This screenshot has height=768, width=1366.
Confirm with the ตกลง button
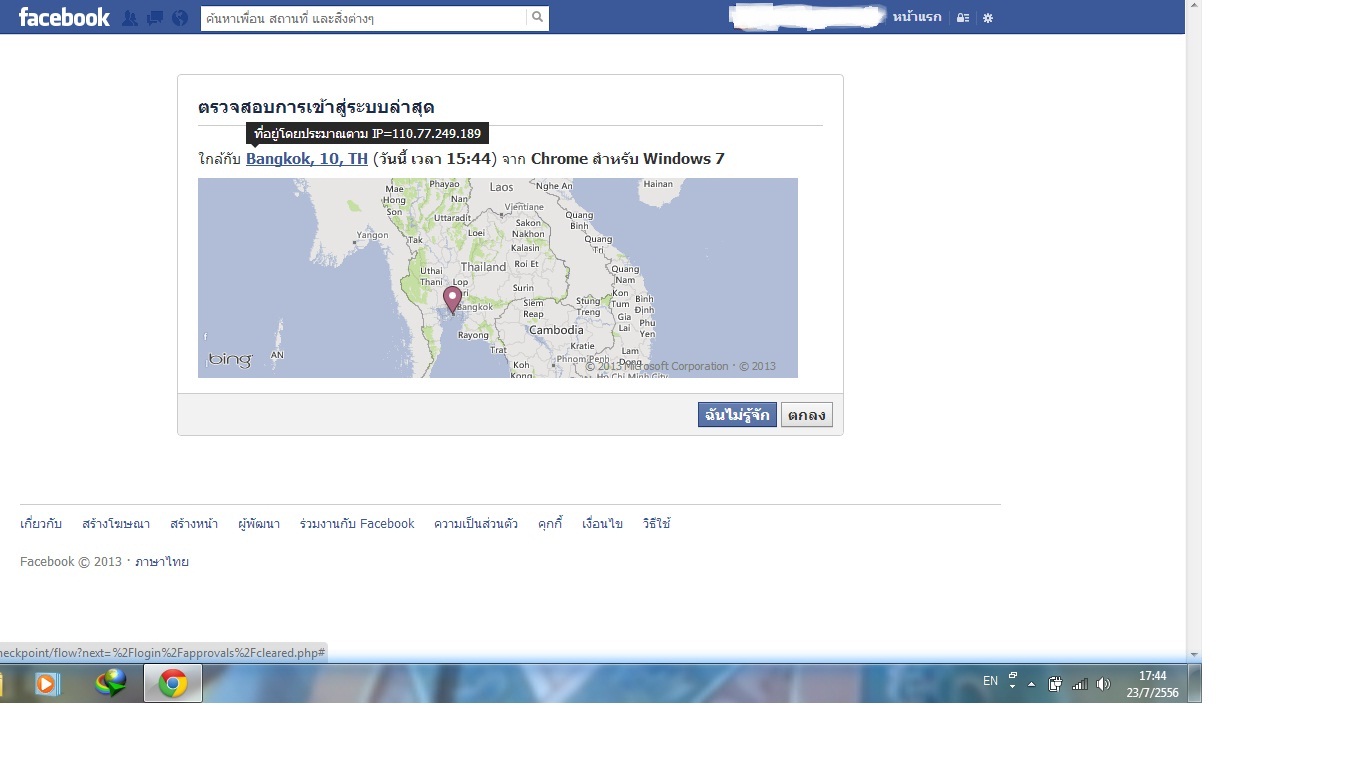pyautogui.click(x=807, y=415)
